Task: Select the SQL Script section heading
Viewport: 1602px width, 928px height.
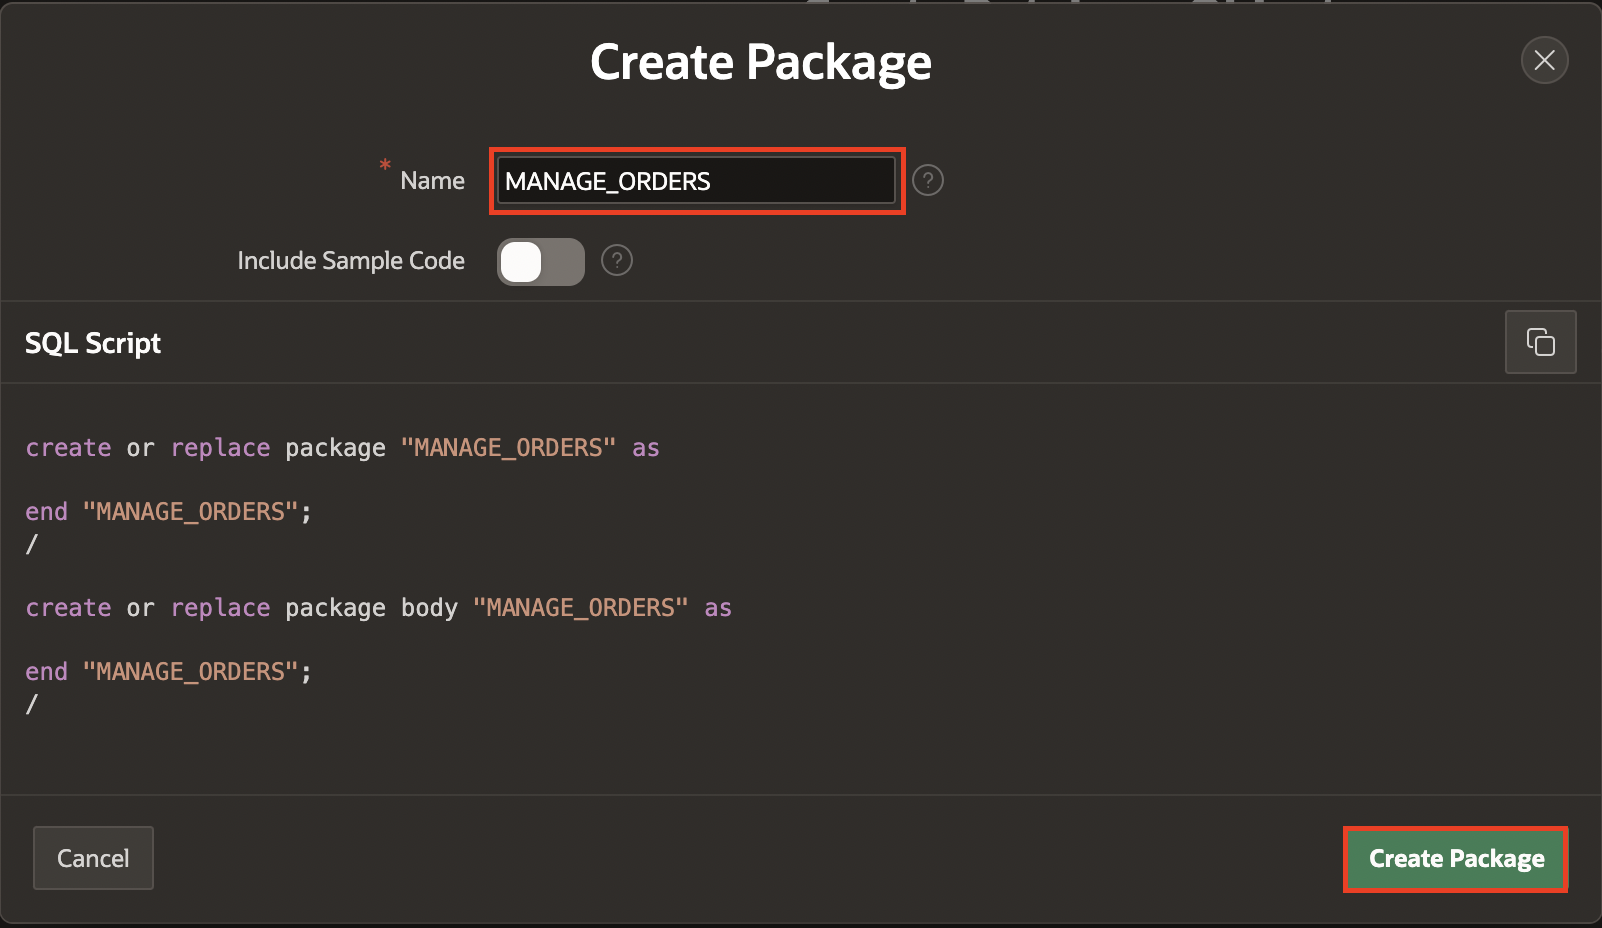Action: coord(93,343)
